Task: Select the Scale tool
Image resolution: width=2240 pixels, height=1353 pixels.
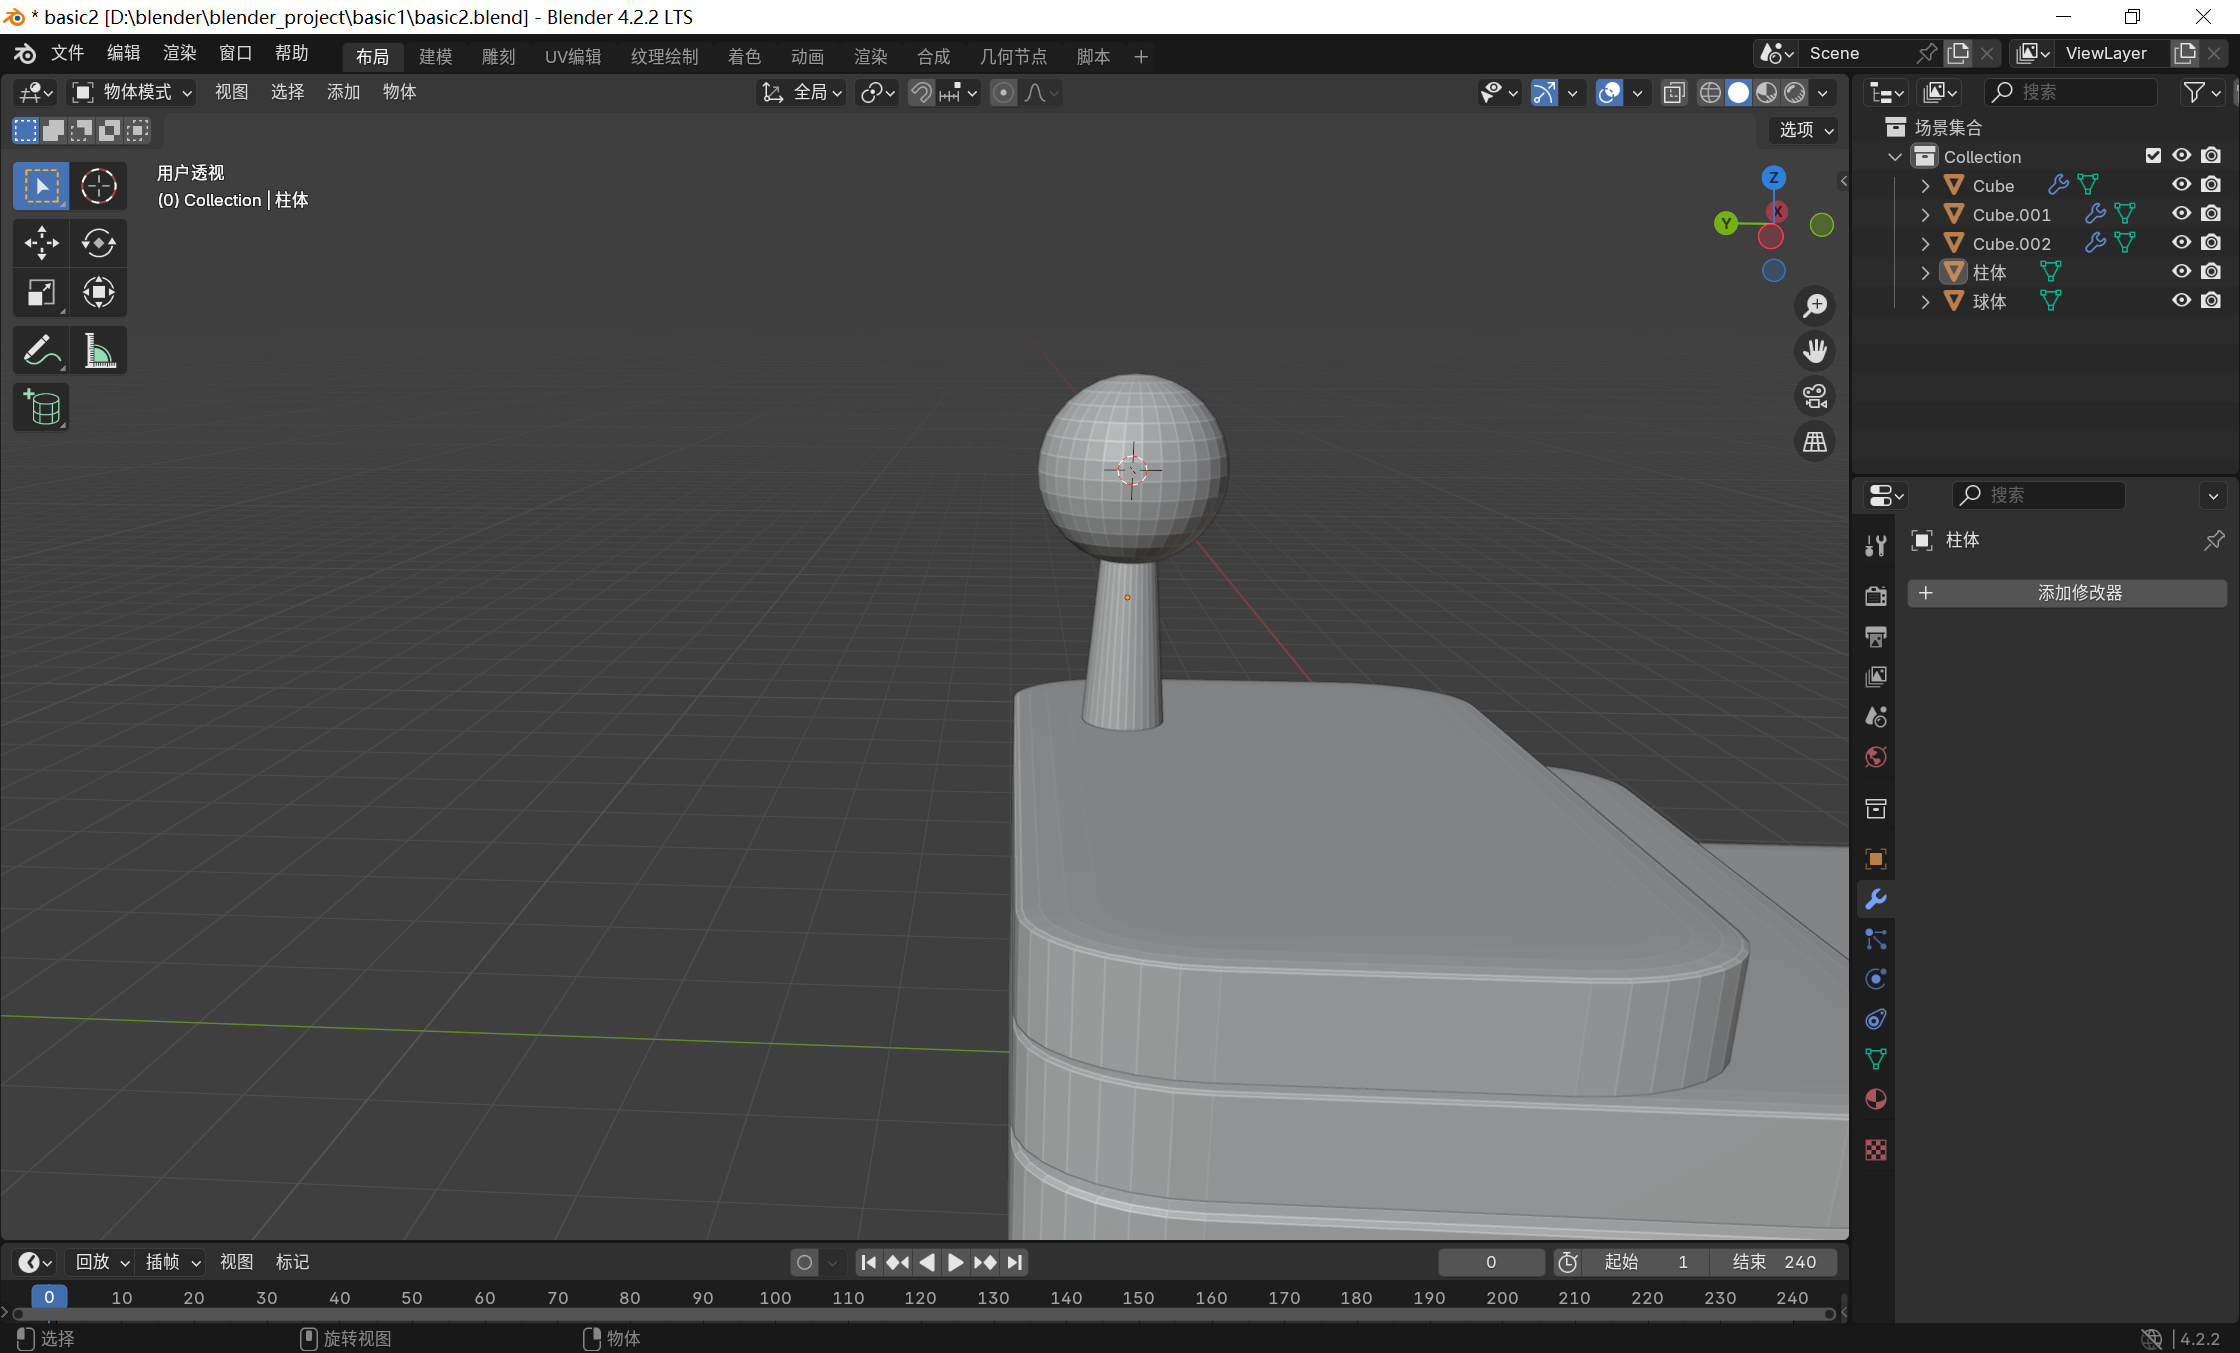Action: [x=41, y=293]
